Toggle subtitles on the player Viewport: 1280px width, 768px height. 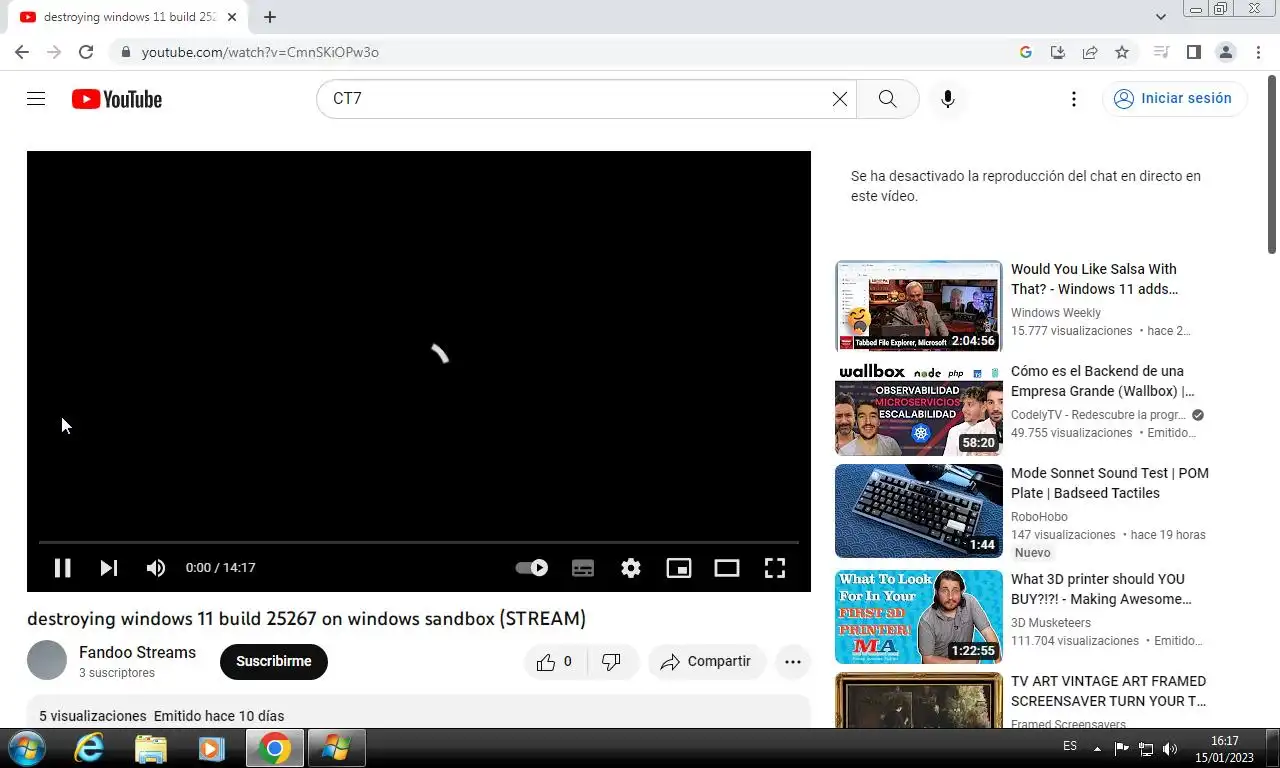click(583, 568)
